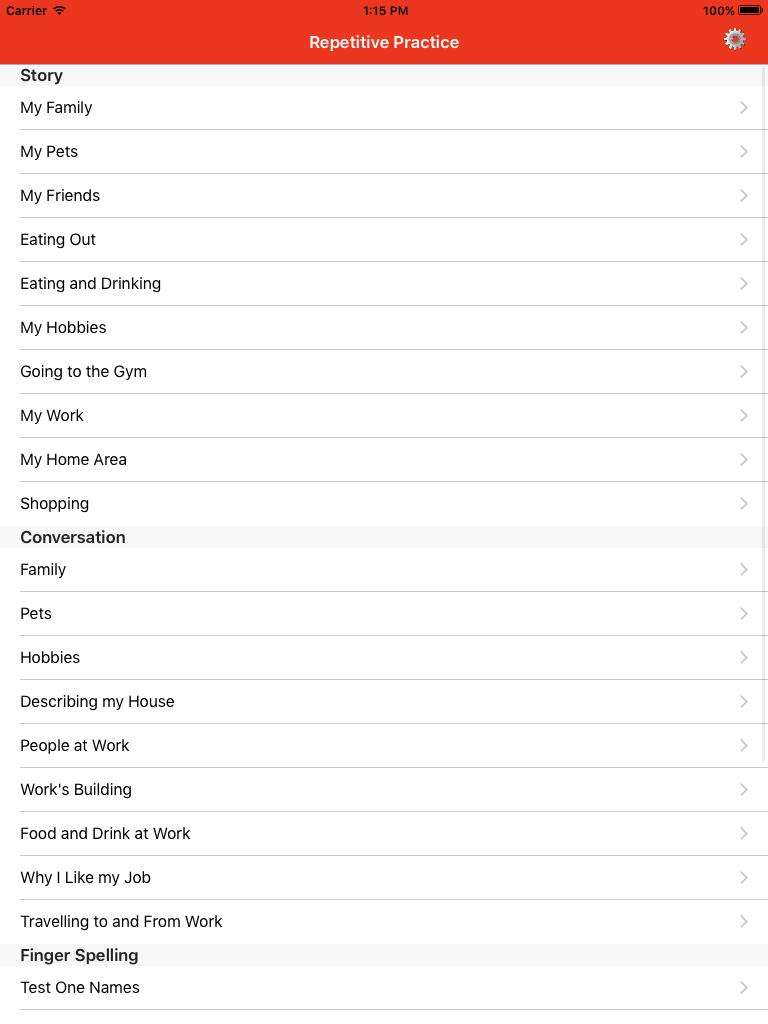Expand the My Pets story row chevron
This screenshot has width=768, height=1024.
[744, 152]
